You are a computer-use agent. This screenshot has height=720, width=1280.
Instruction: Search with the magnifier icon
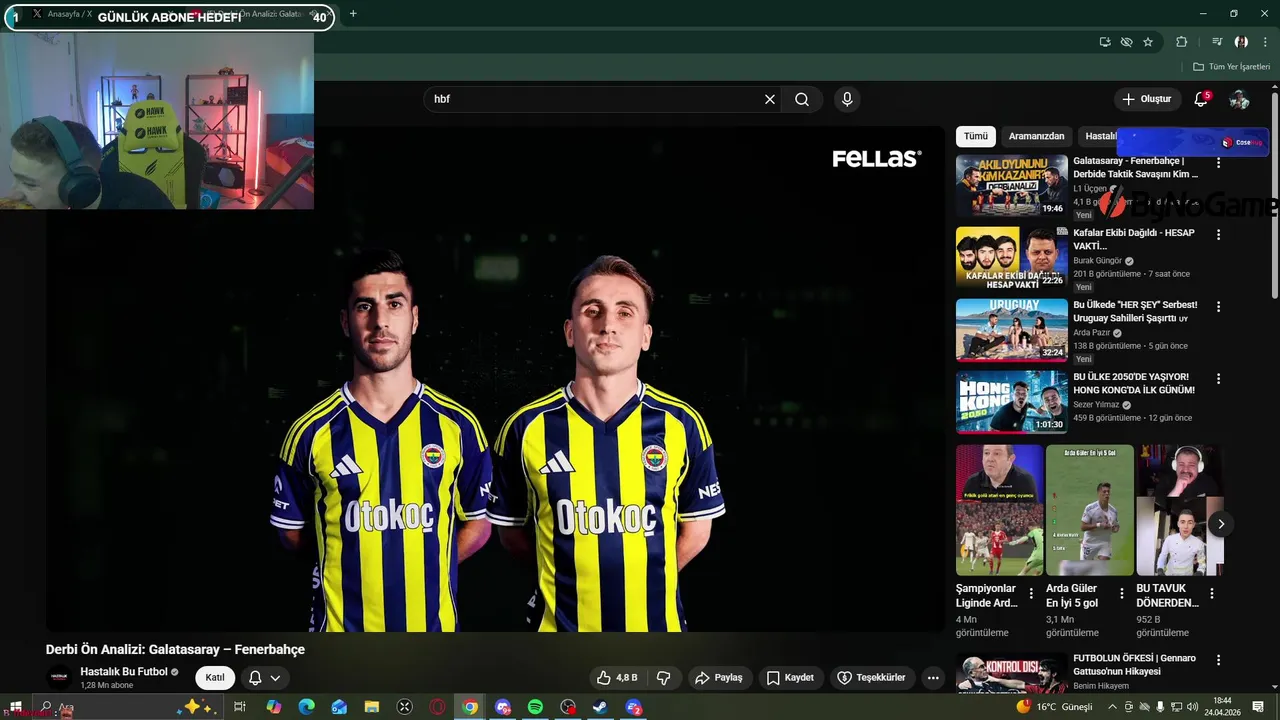[x=802, y=99]
